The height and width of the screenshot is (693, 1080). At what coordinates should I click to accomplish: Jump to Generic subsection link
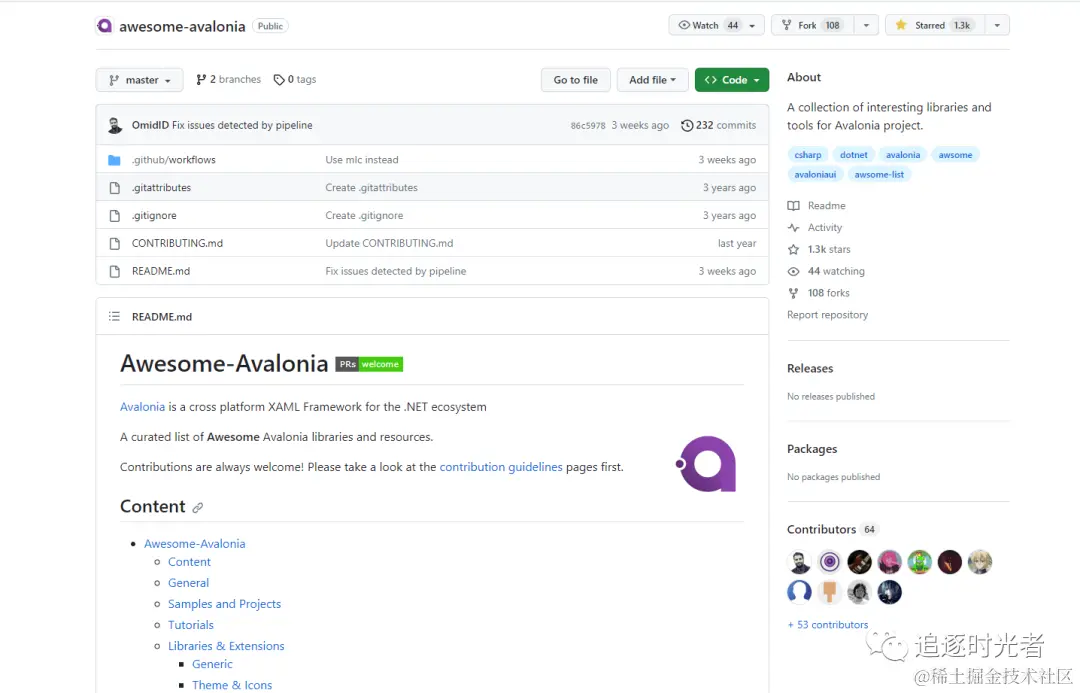pos(212,664)
